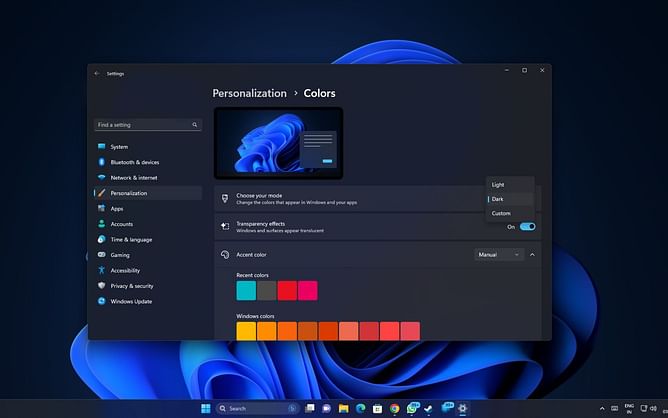Click the Accent color row header
Screen dimensions: 668x418
click(377, 254)
